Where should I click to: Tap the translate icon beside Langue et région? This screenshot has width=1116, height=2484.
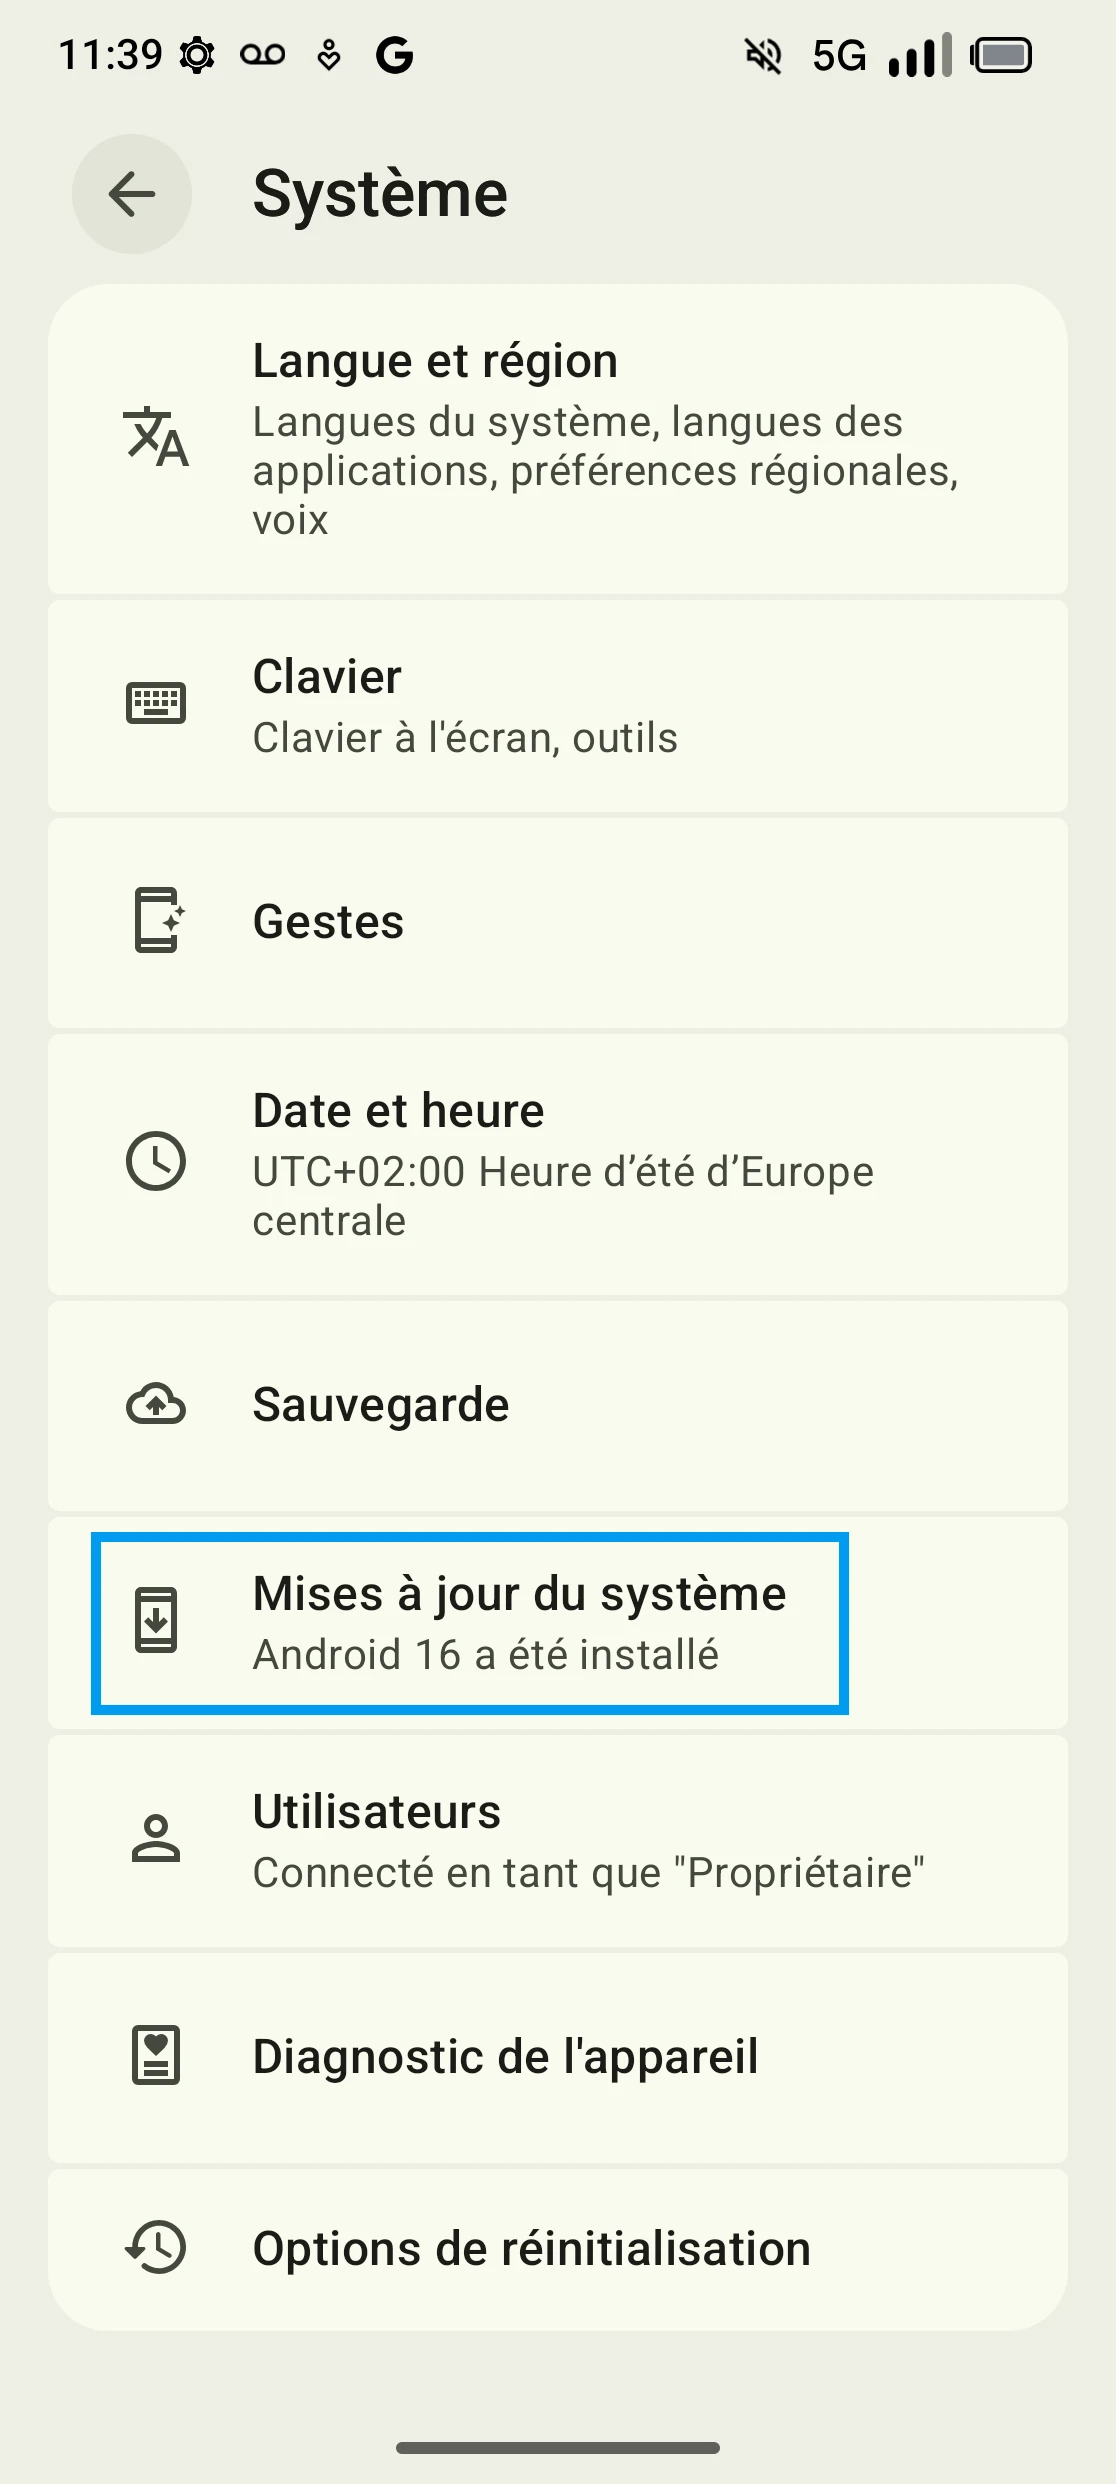[156, 438]
